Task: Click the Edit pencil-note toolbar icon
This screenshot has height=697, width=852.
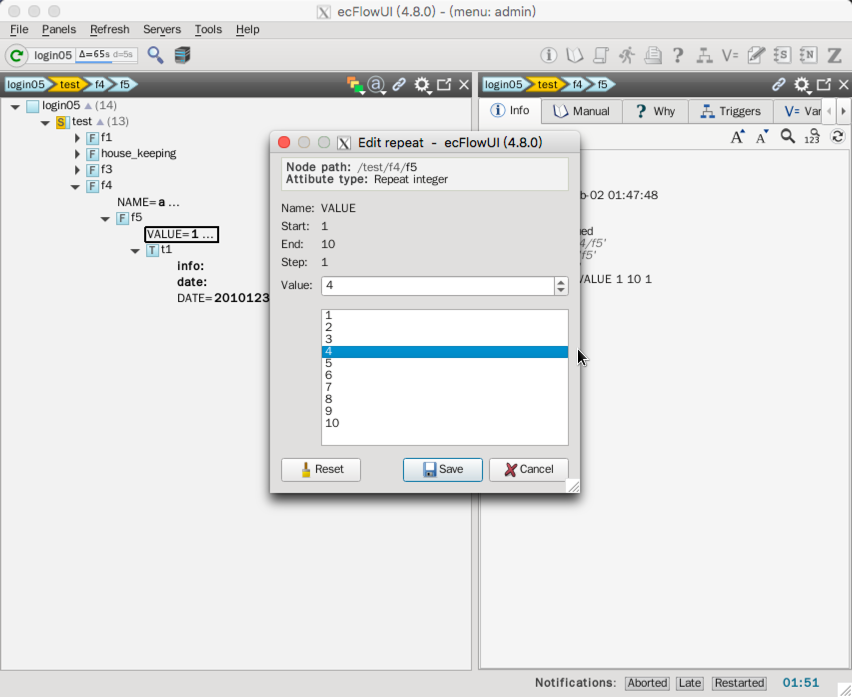Action: pos(756,55)
